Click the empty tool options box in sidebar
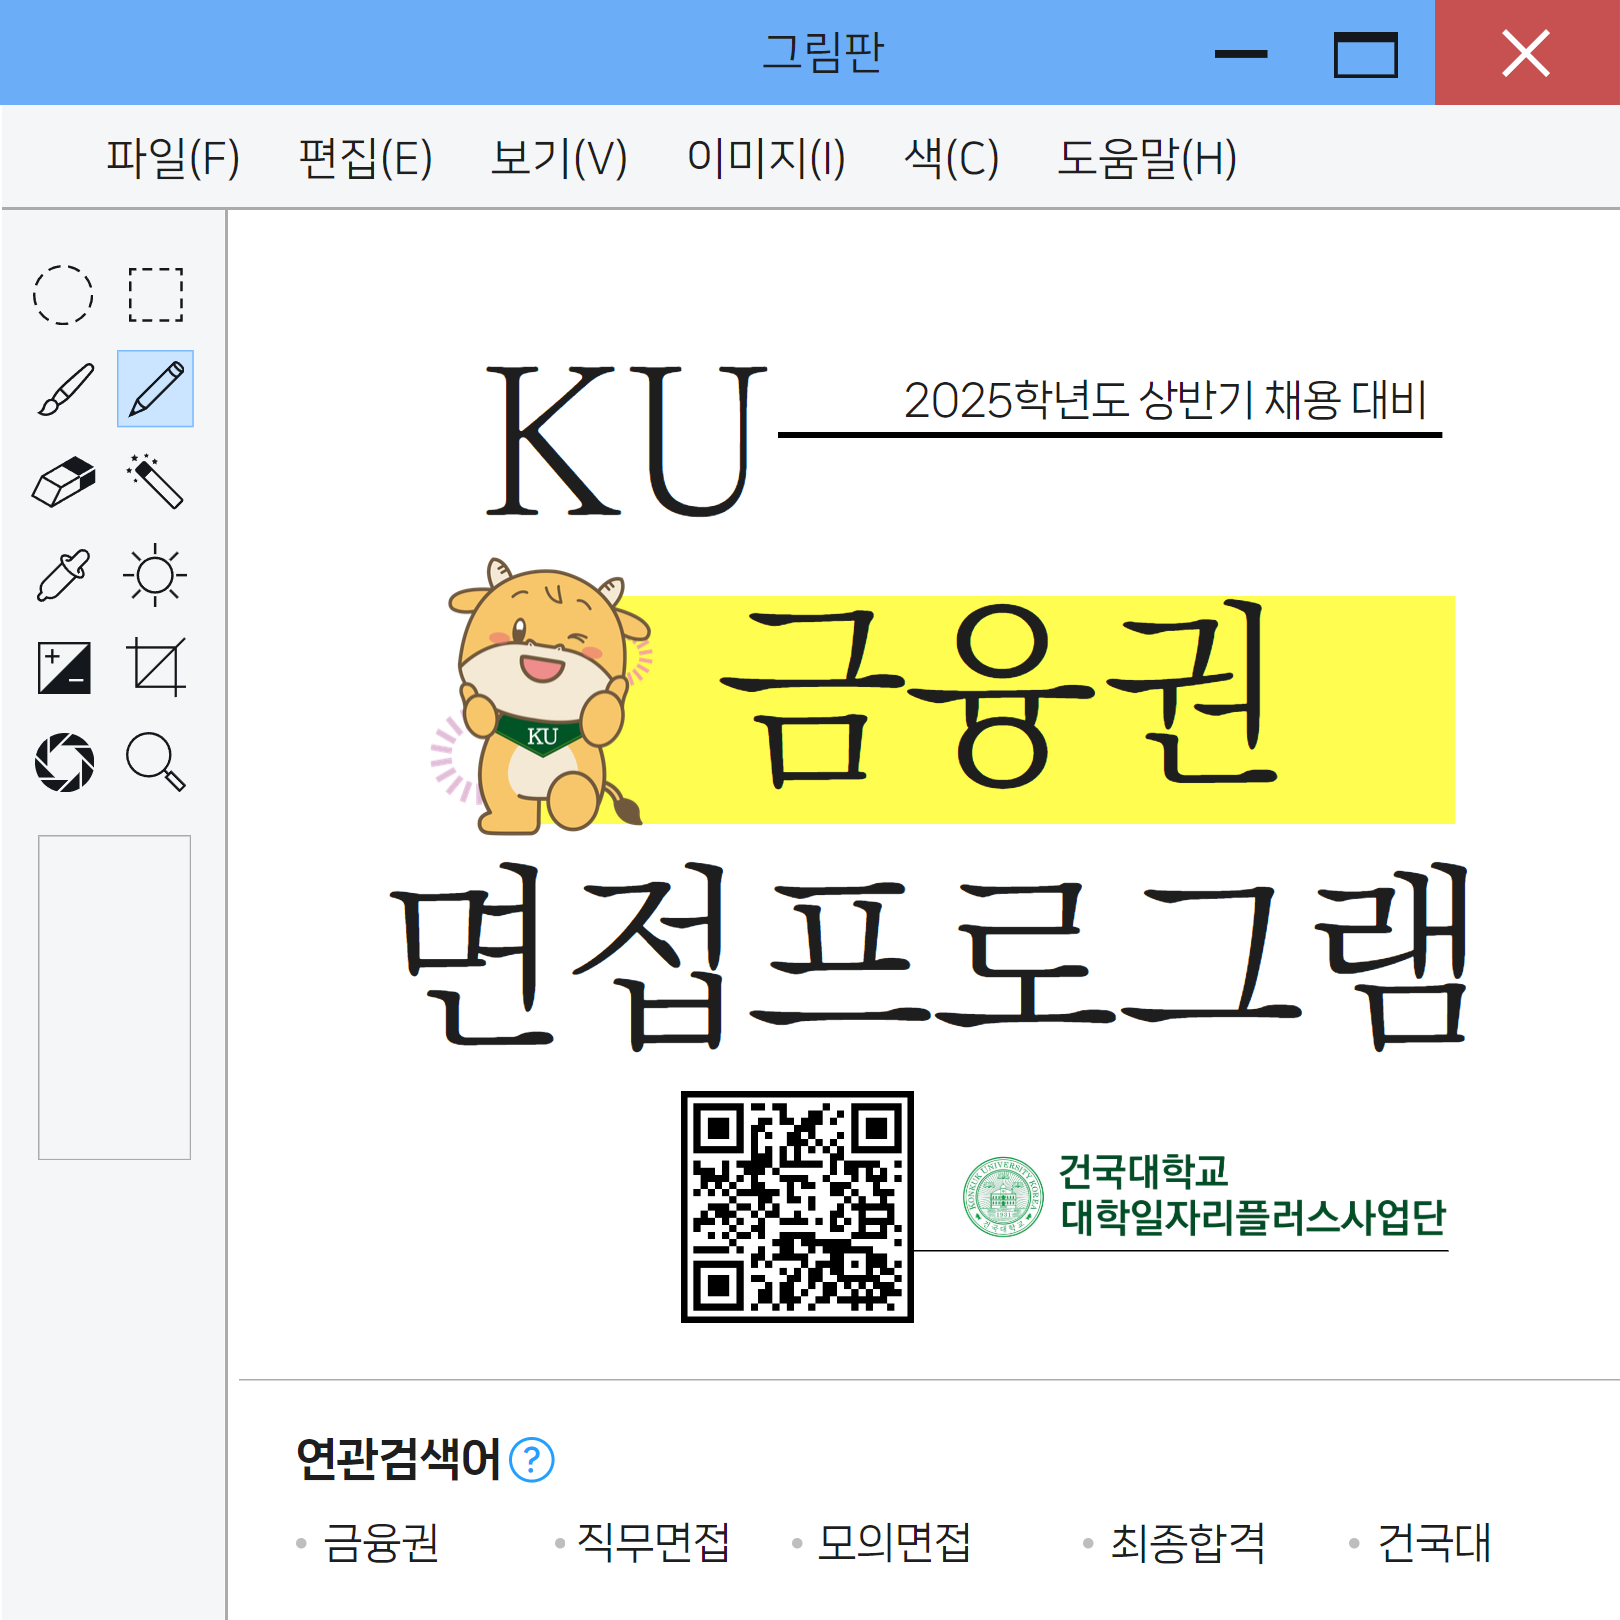1620x1620 pixels. pyautogui.click(x=114, y=997)
